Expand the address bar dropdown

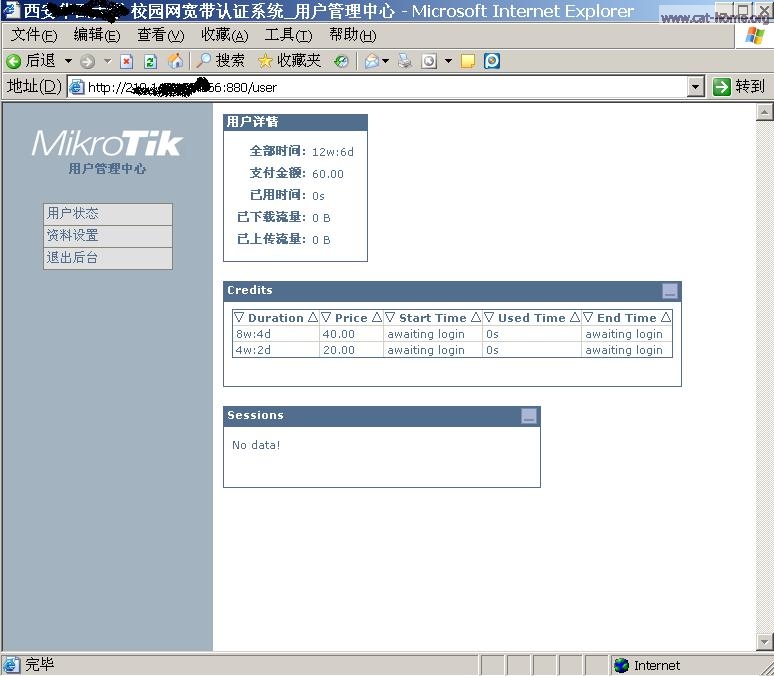click(696, 87)
